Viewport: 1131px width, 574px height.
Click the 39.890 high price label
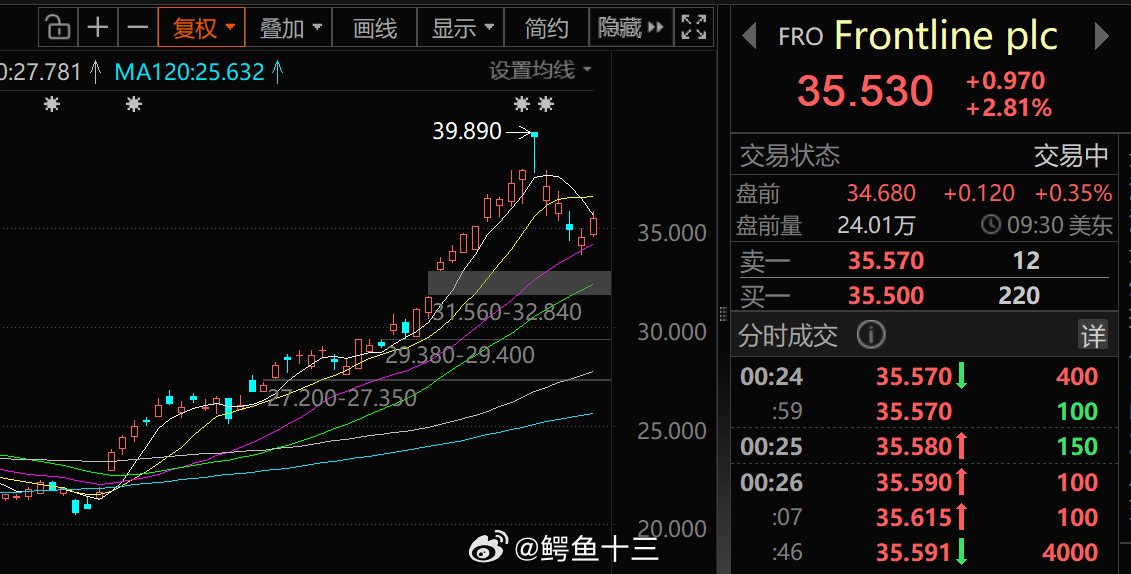click(x=467, y=131)
